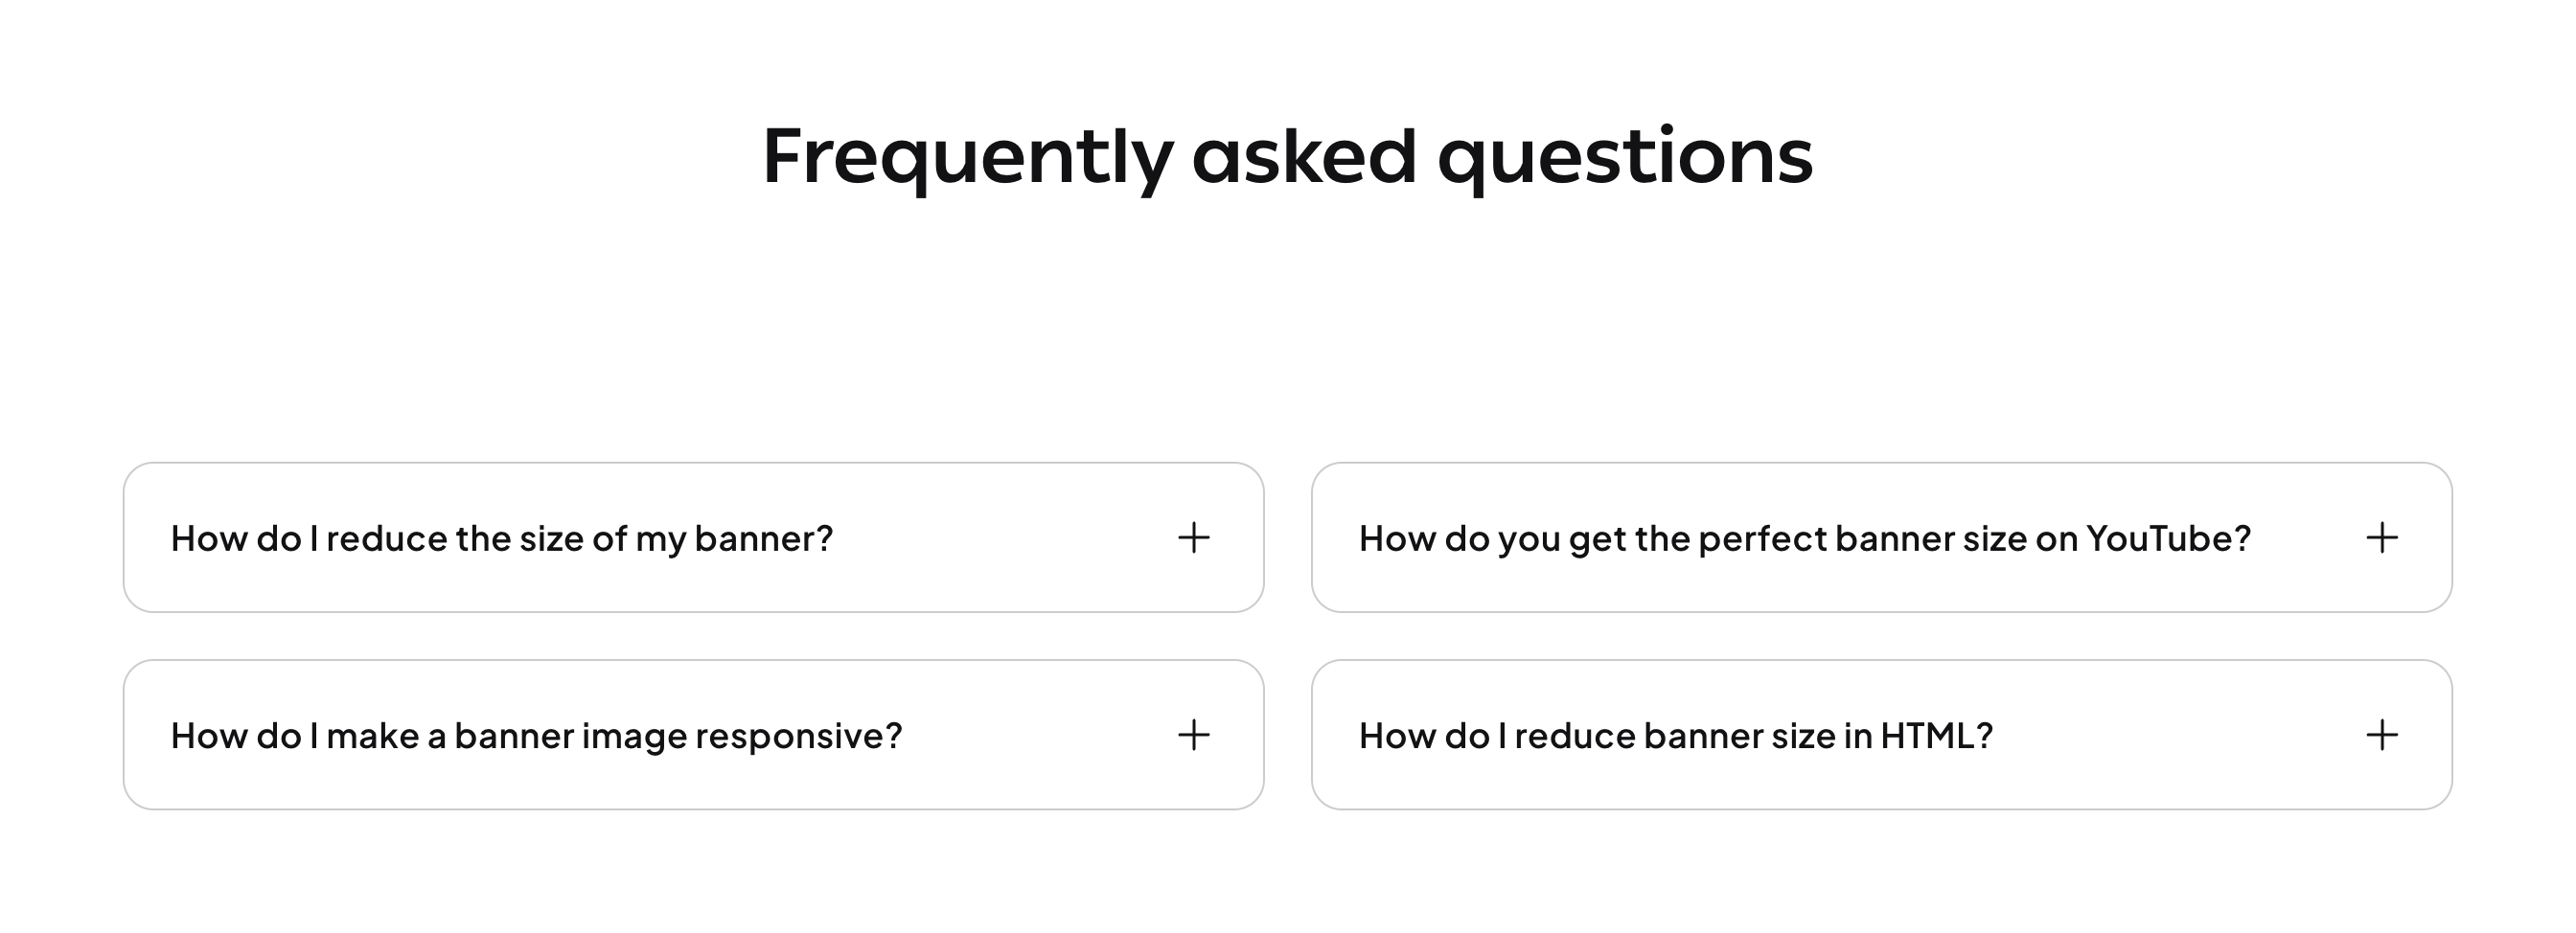Click the question text about reducing my banner size

[501, 538]
